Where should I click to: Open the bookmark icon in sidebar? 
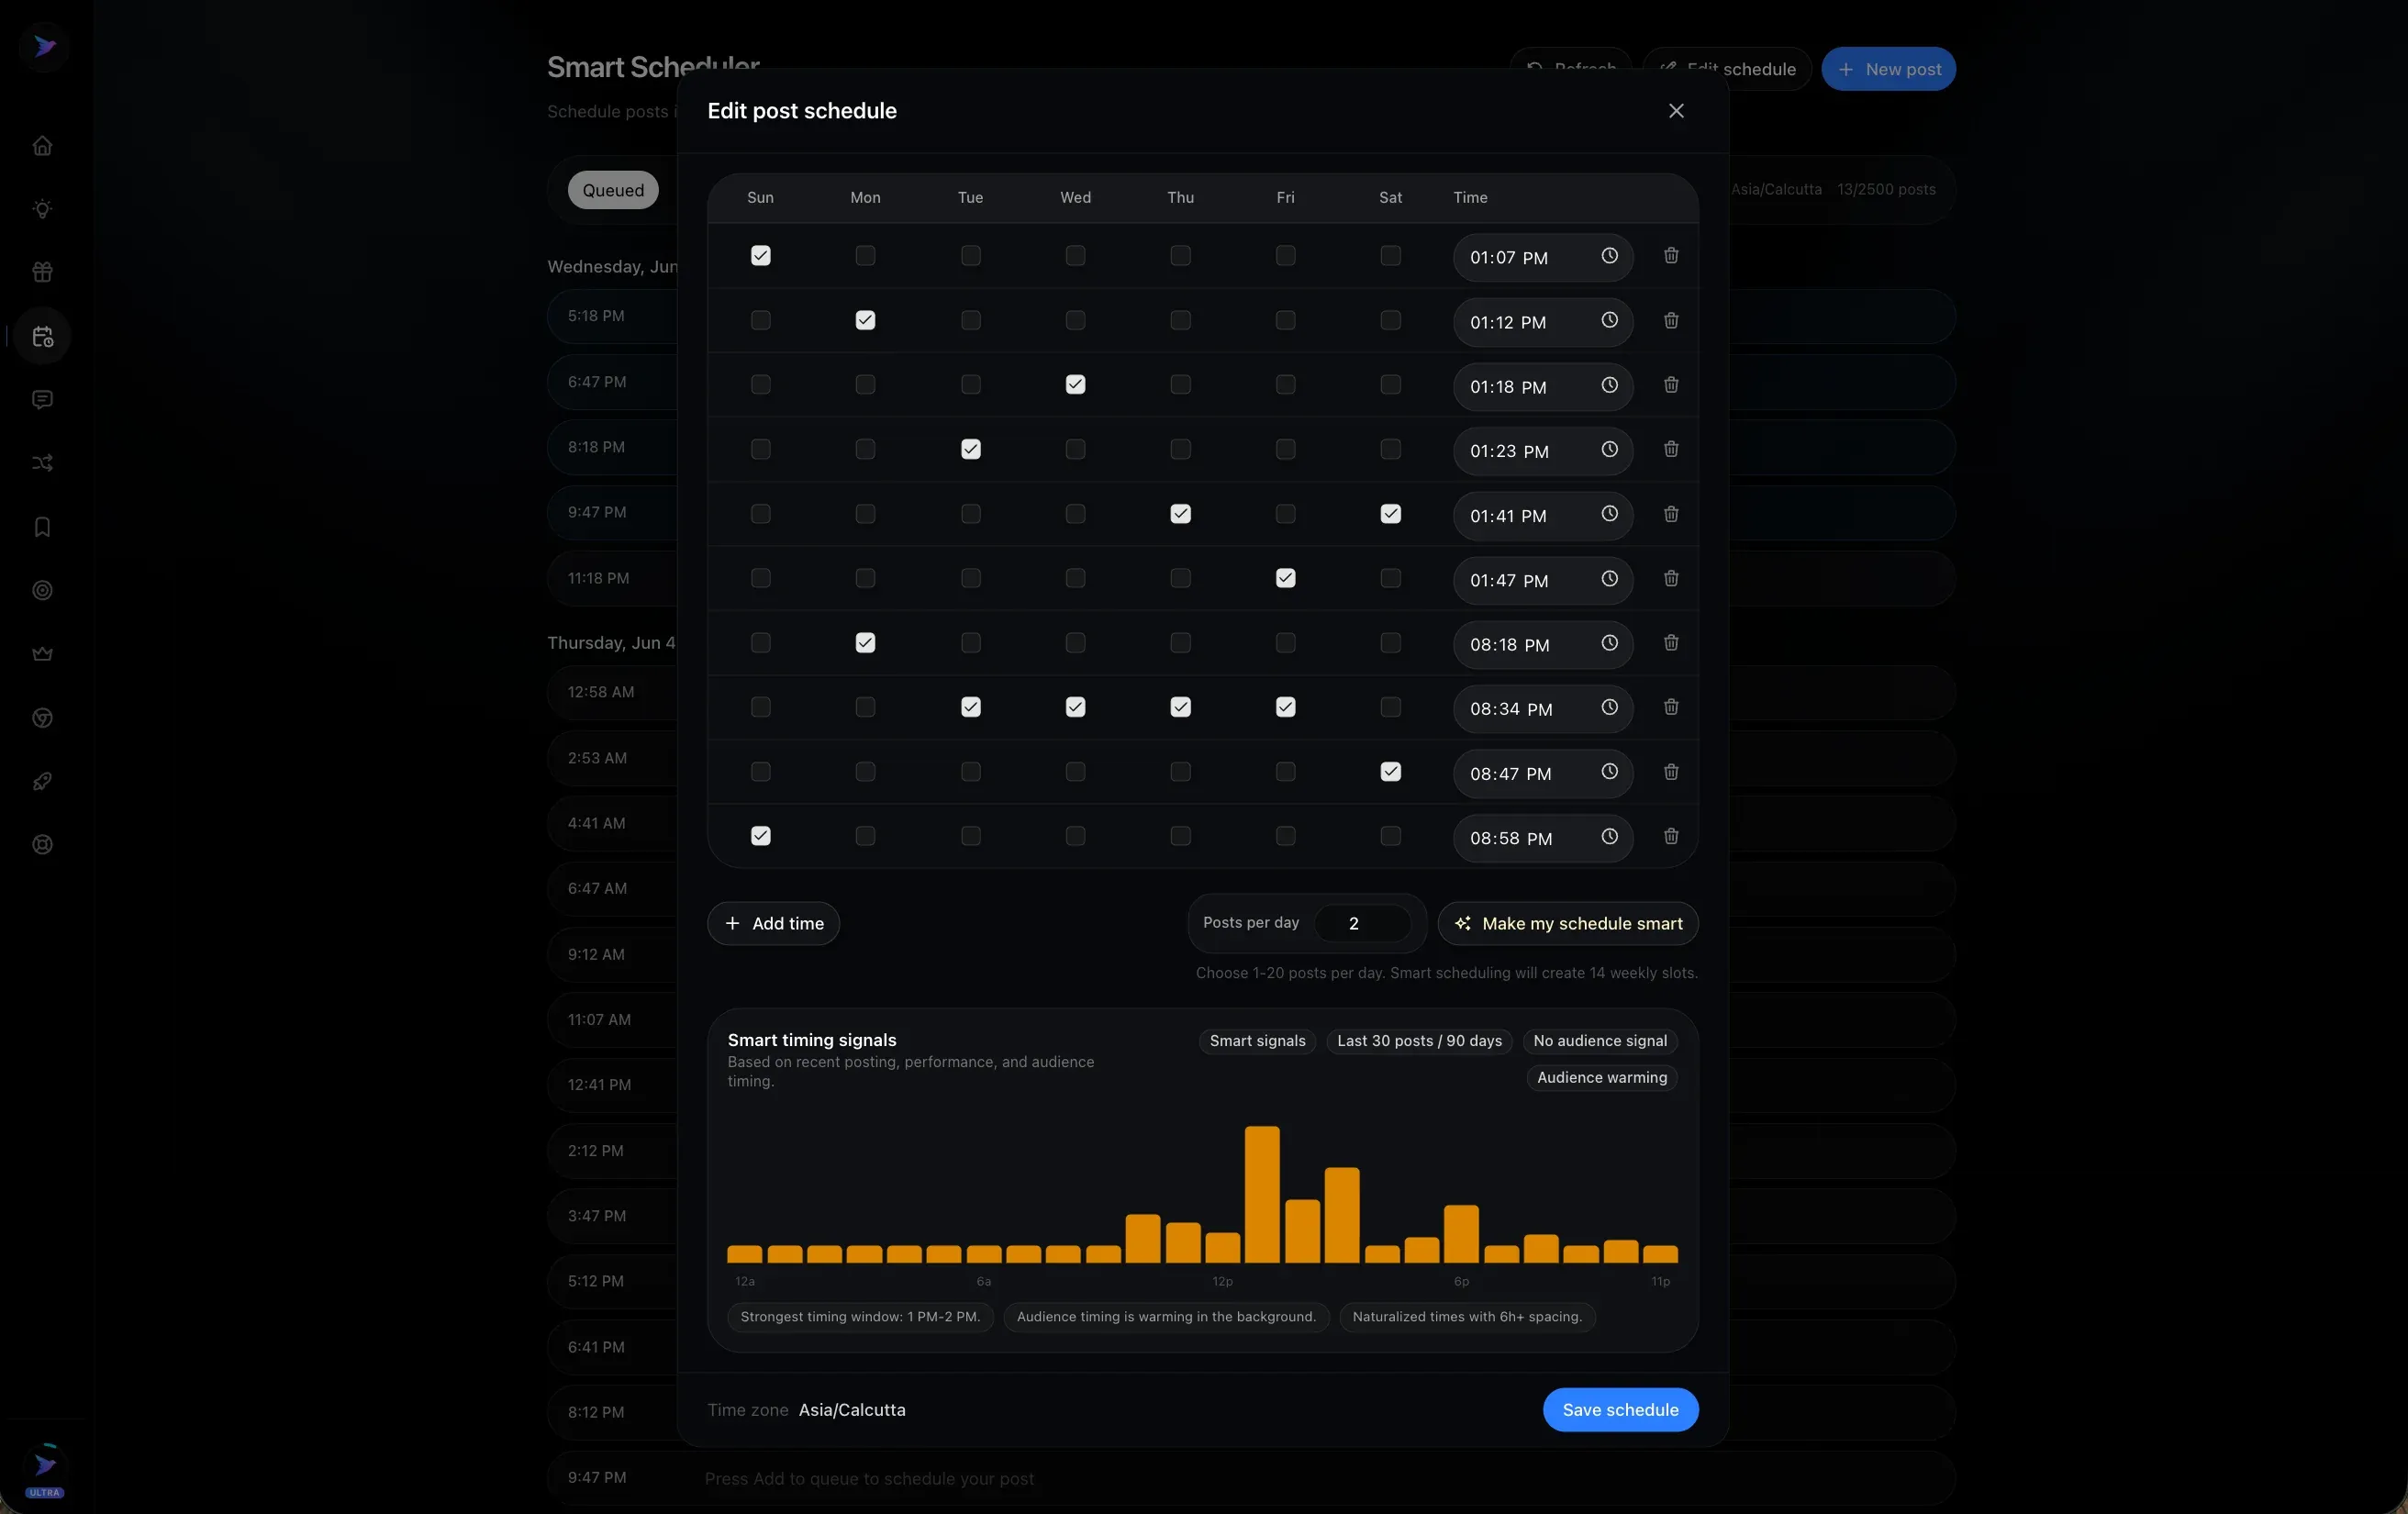click(x=42, y=527)
